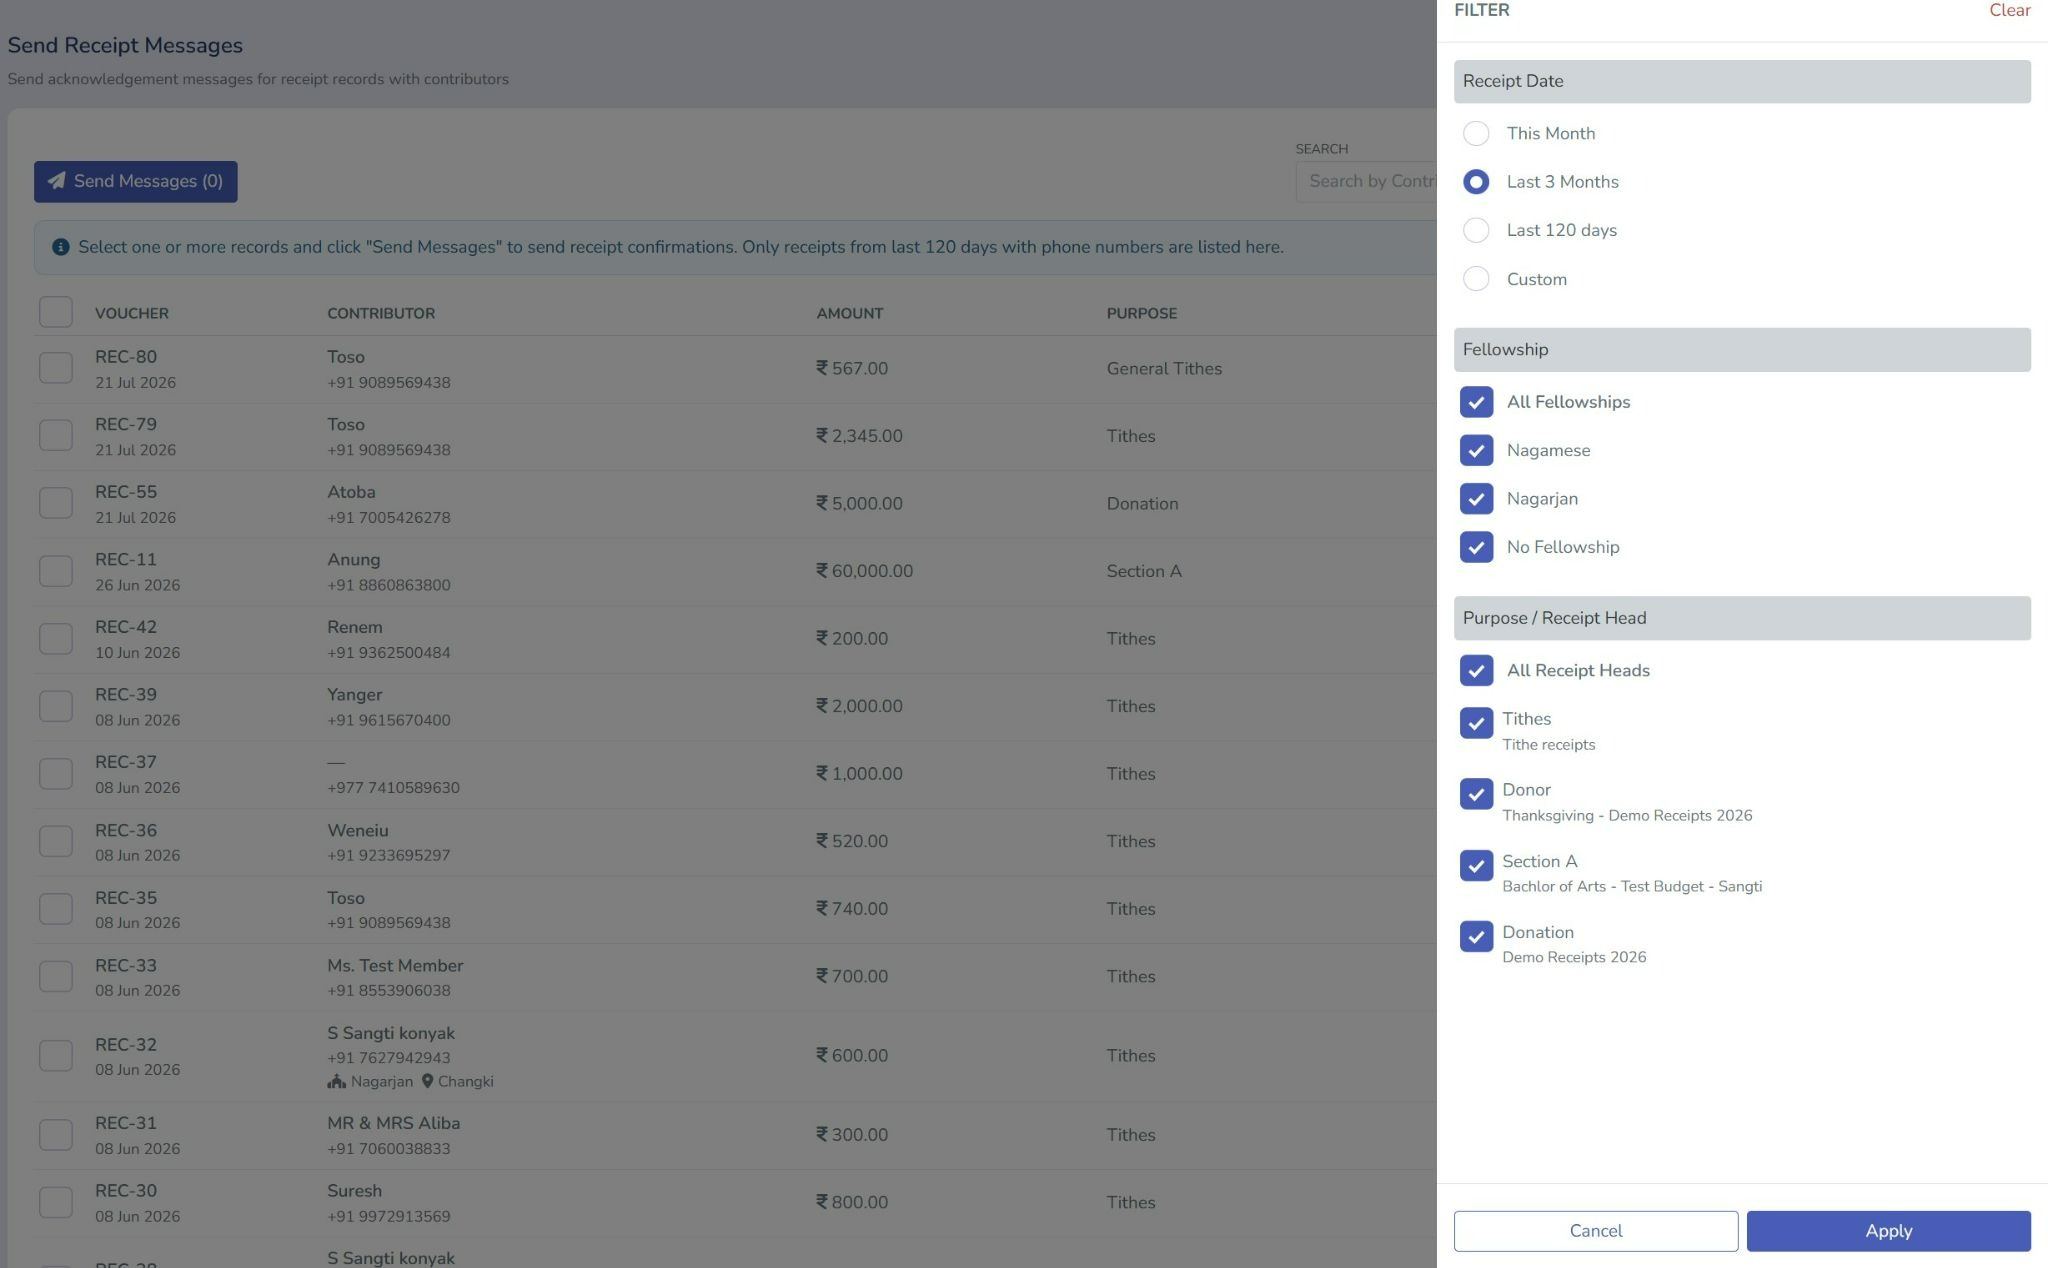
Task: Click the CONTRIBUTOR column header
Action: tap(381, 314)
